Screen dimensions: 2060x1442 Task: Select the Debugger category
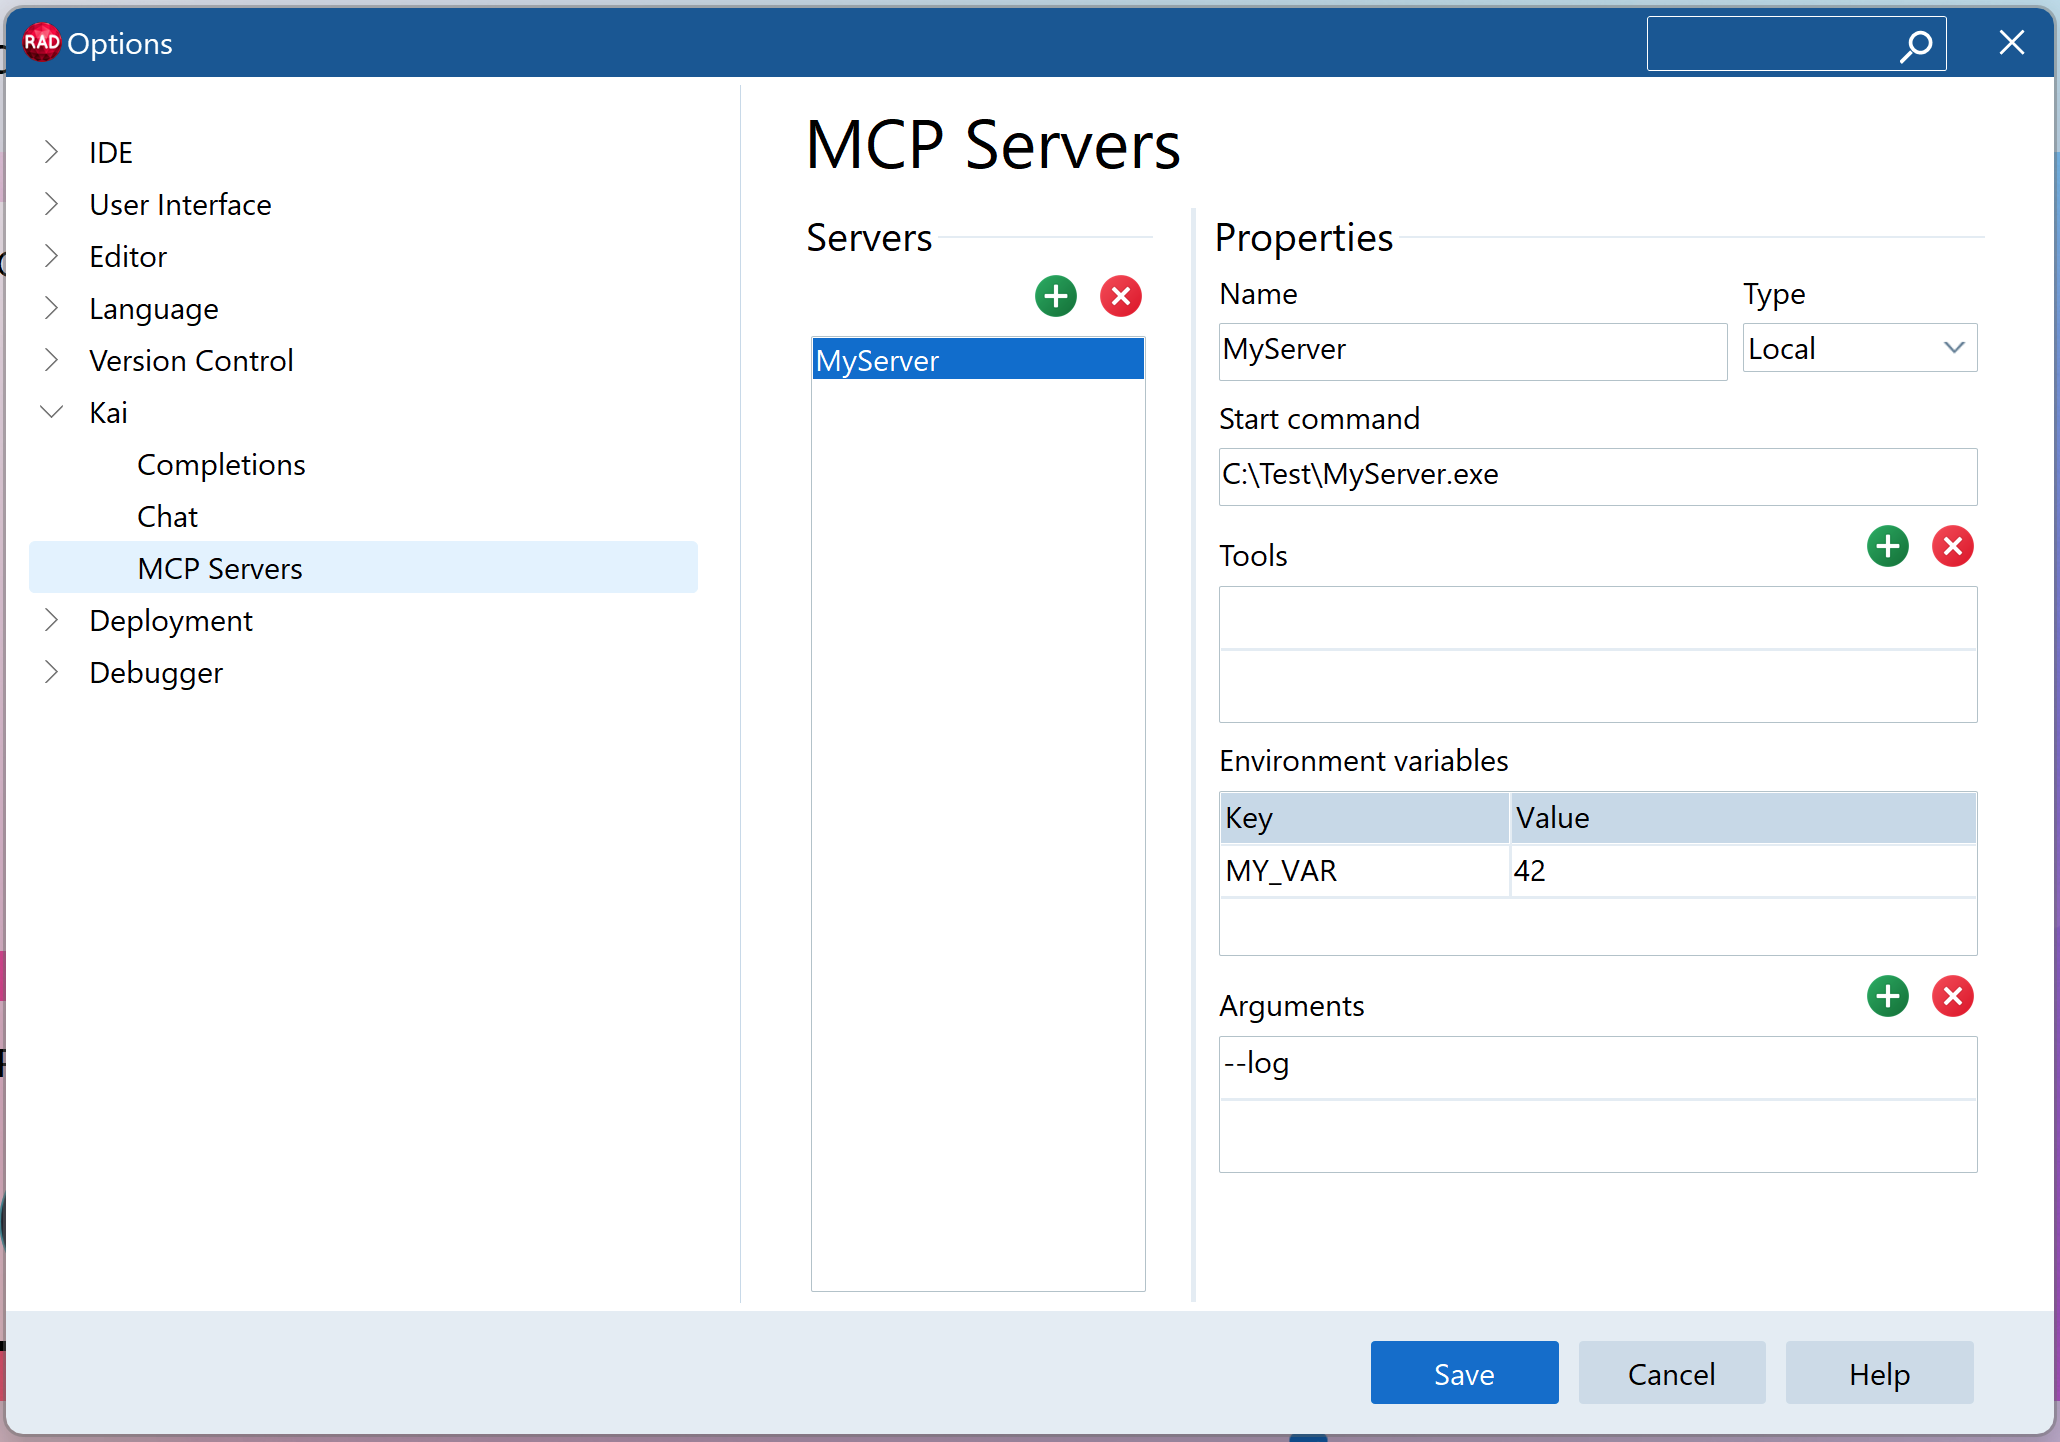(x=156, y=673)
